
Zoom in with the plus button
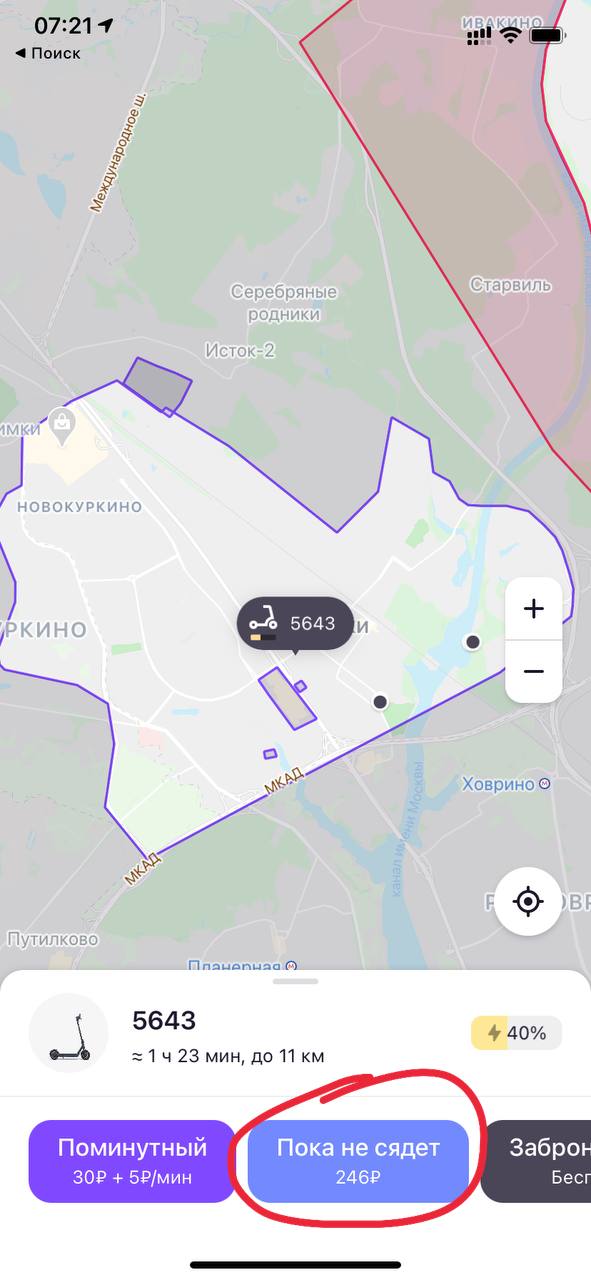pos(533,609)
